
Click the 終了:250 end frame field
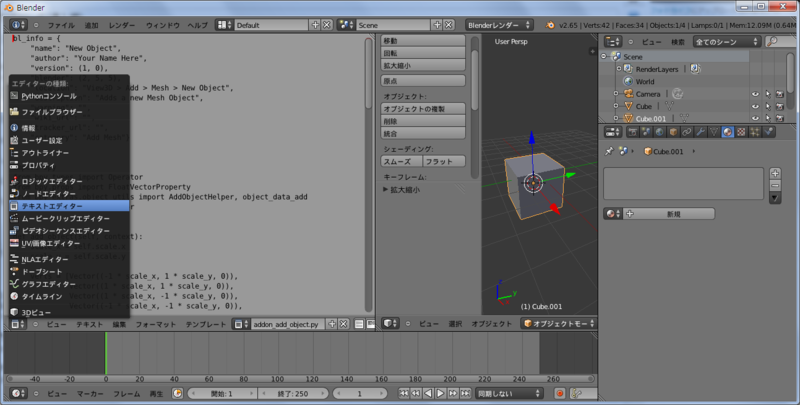(x=292, y=393)
